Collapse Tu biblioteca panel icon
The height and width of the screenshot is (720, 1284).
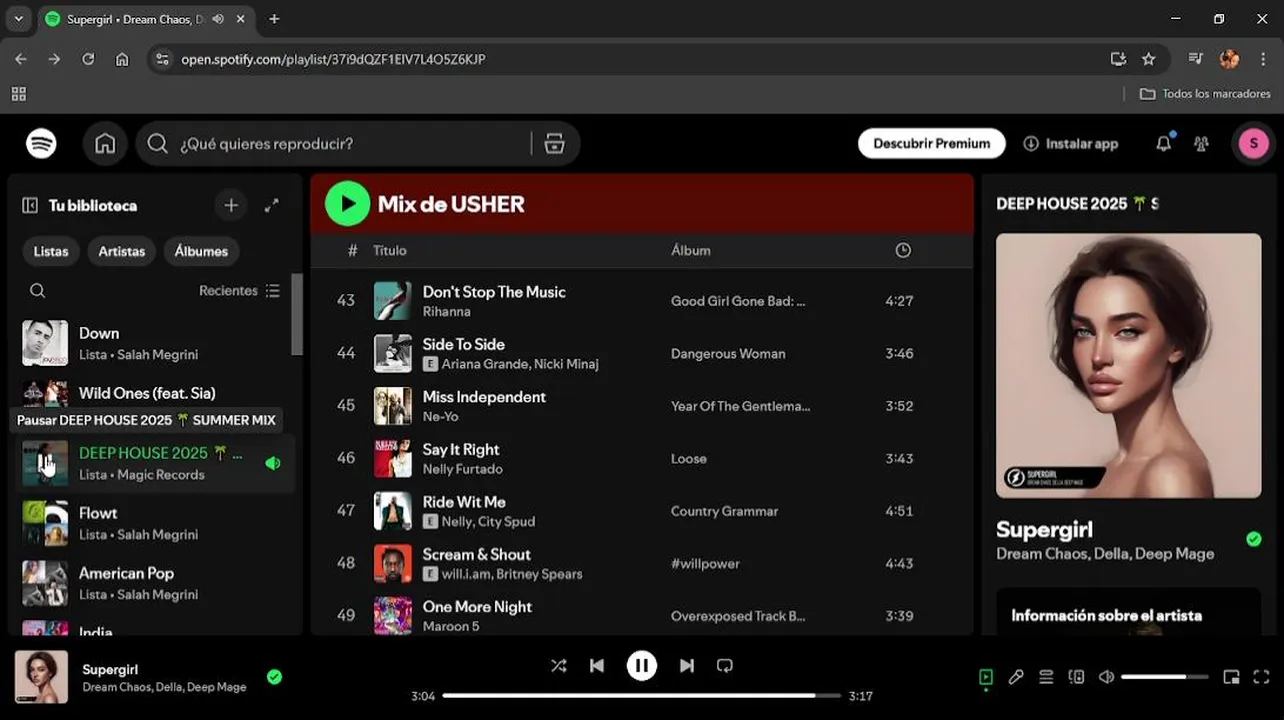pyautogui.click(x=30, y=205)
